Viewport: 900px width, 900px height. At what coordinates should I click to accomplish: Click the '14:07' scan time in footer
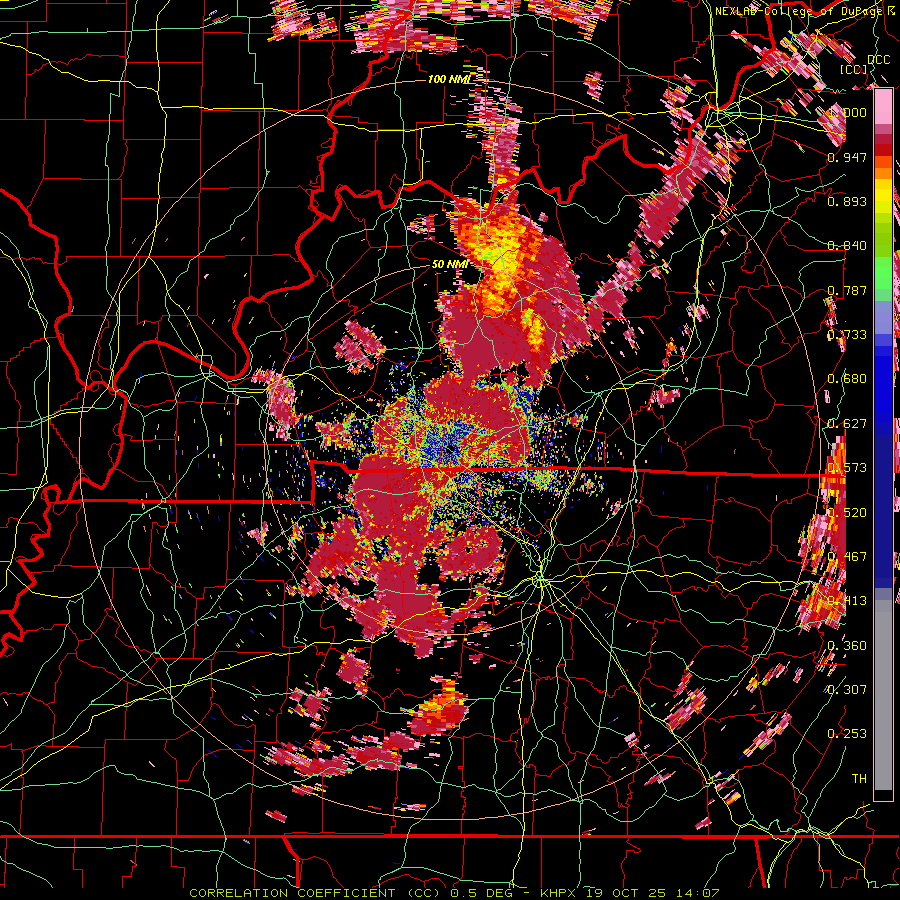(698, 893)
